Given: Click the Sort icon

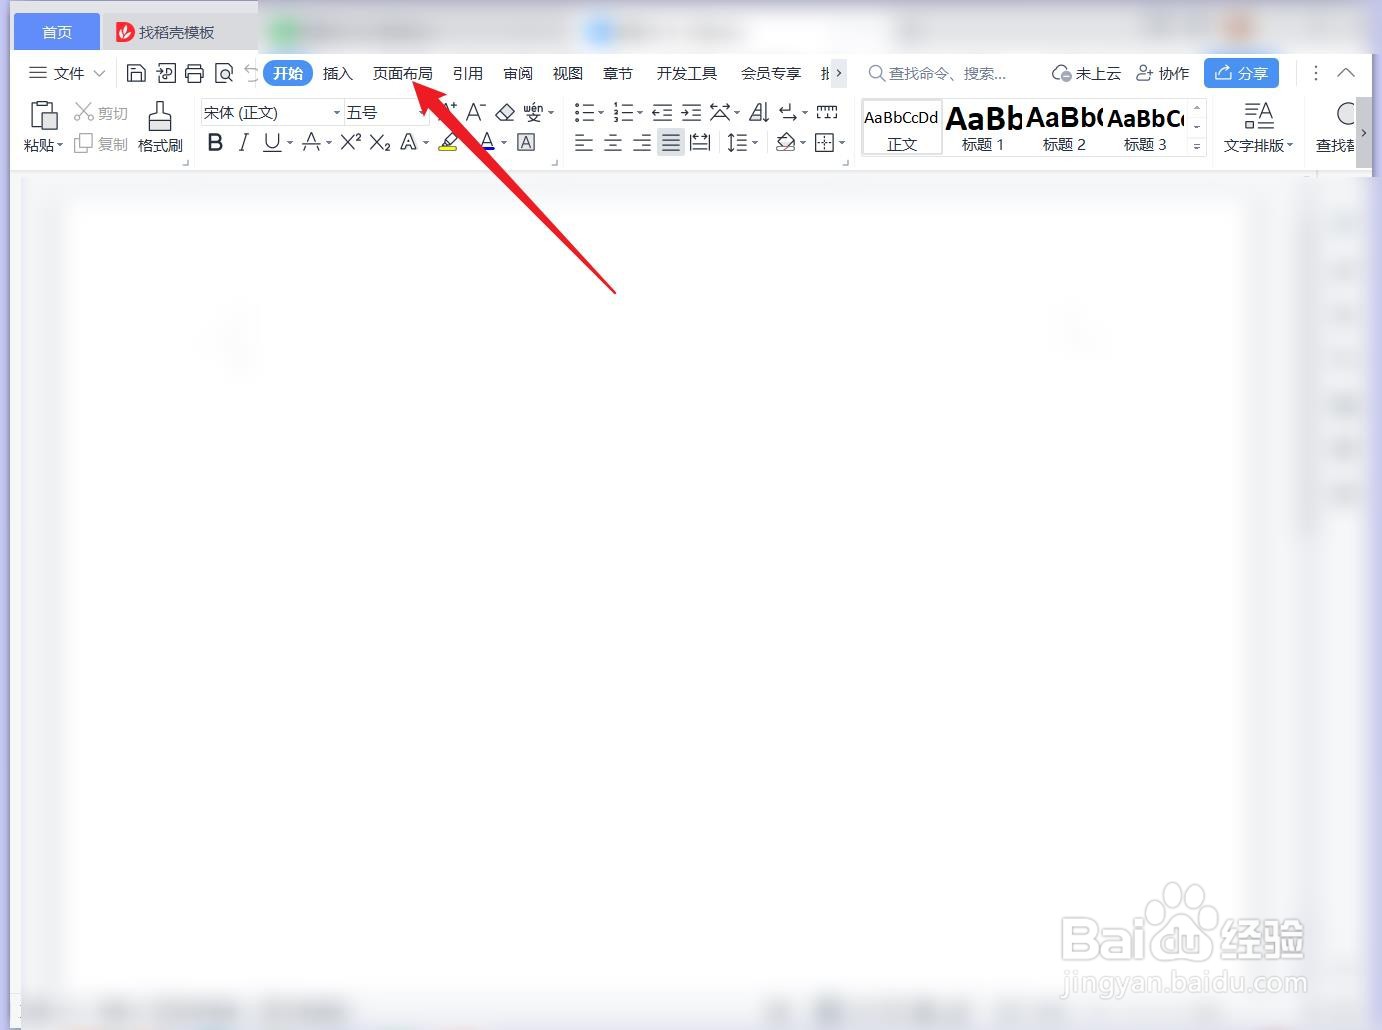Looking at the screenshot, I should tap(759, 112).
